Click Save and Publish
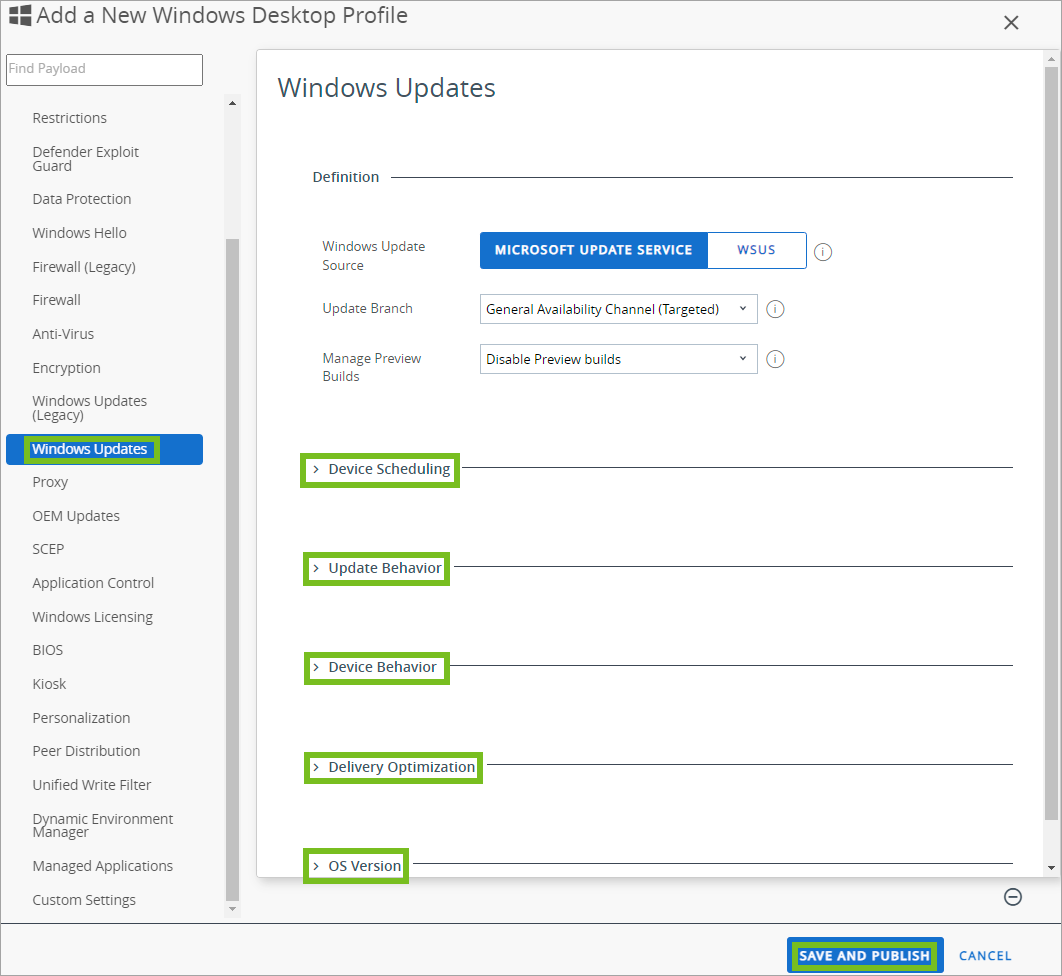This screenshot has width=1062, height=976. 864,956
